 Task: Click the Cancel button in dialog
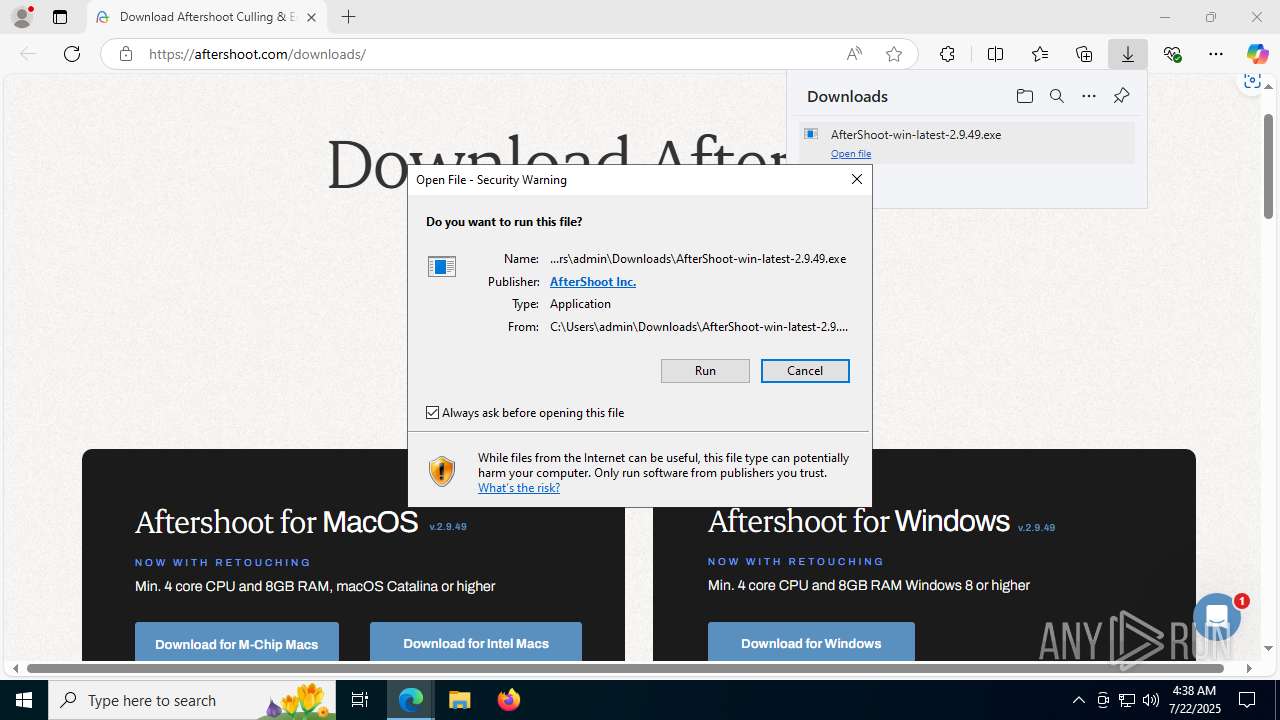pos(805,371)
